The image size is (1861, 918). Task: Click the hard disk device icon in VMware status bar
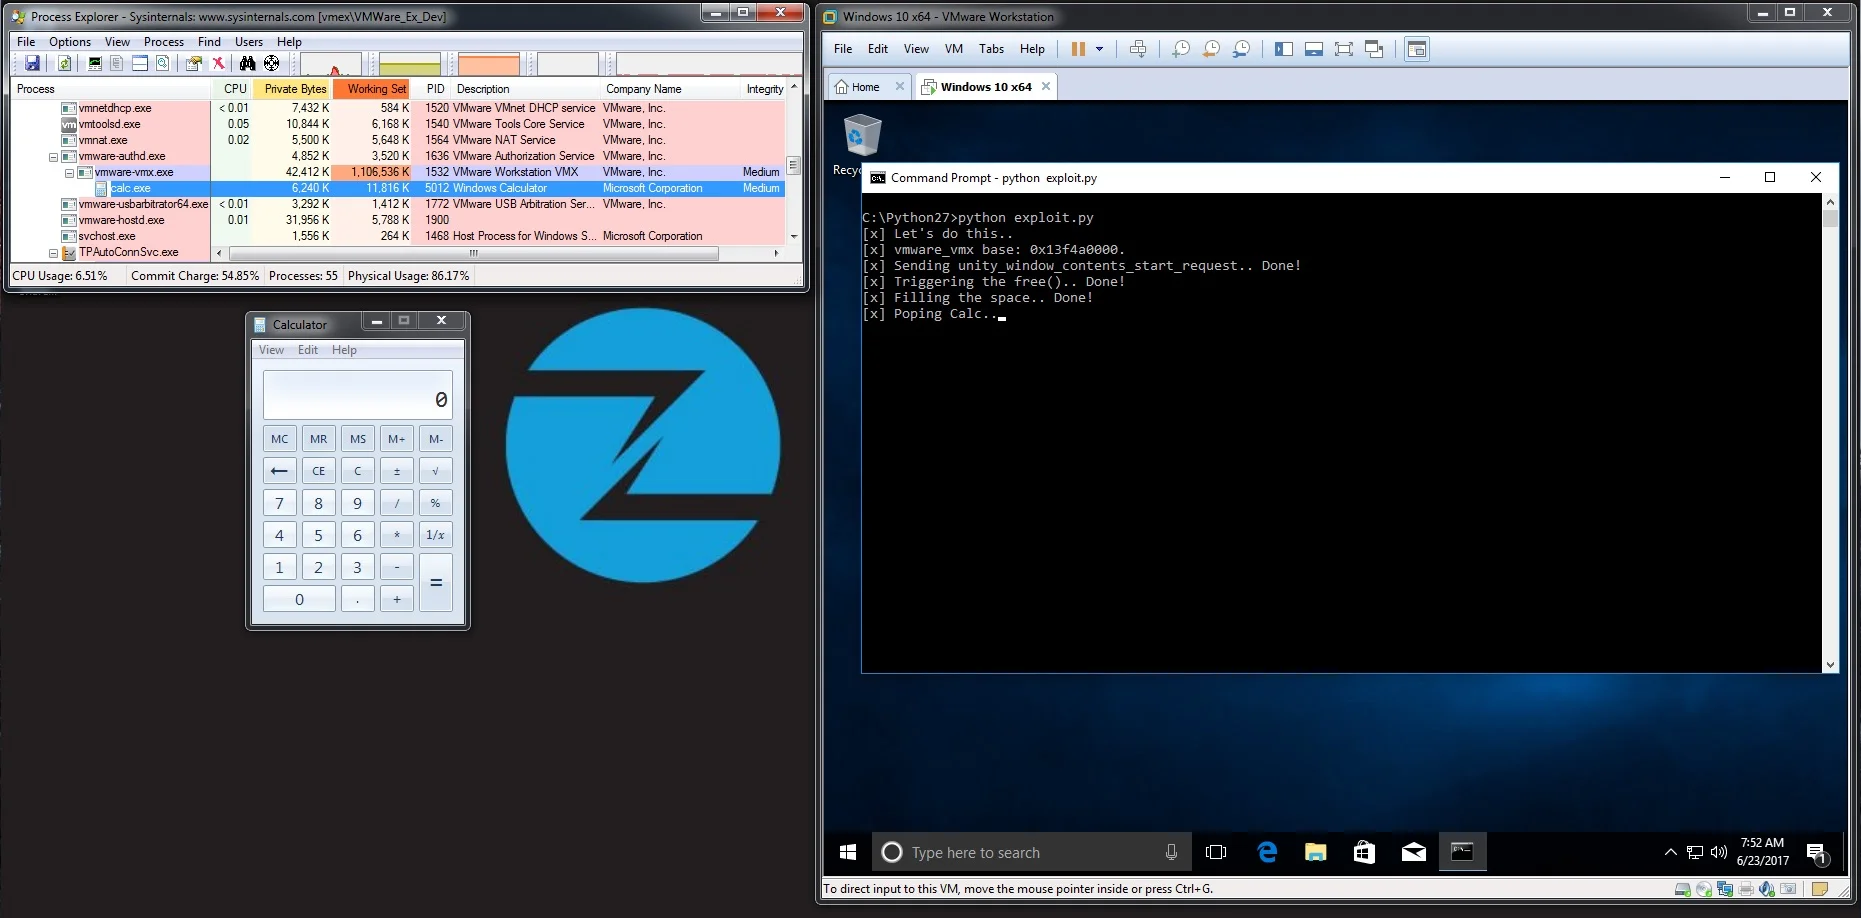tap(1682, 889)
